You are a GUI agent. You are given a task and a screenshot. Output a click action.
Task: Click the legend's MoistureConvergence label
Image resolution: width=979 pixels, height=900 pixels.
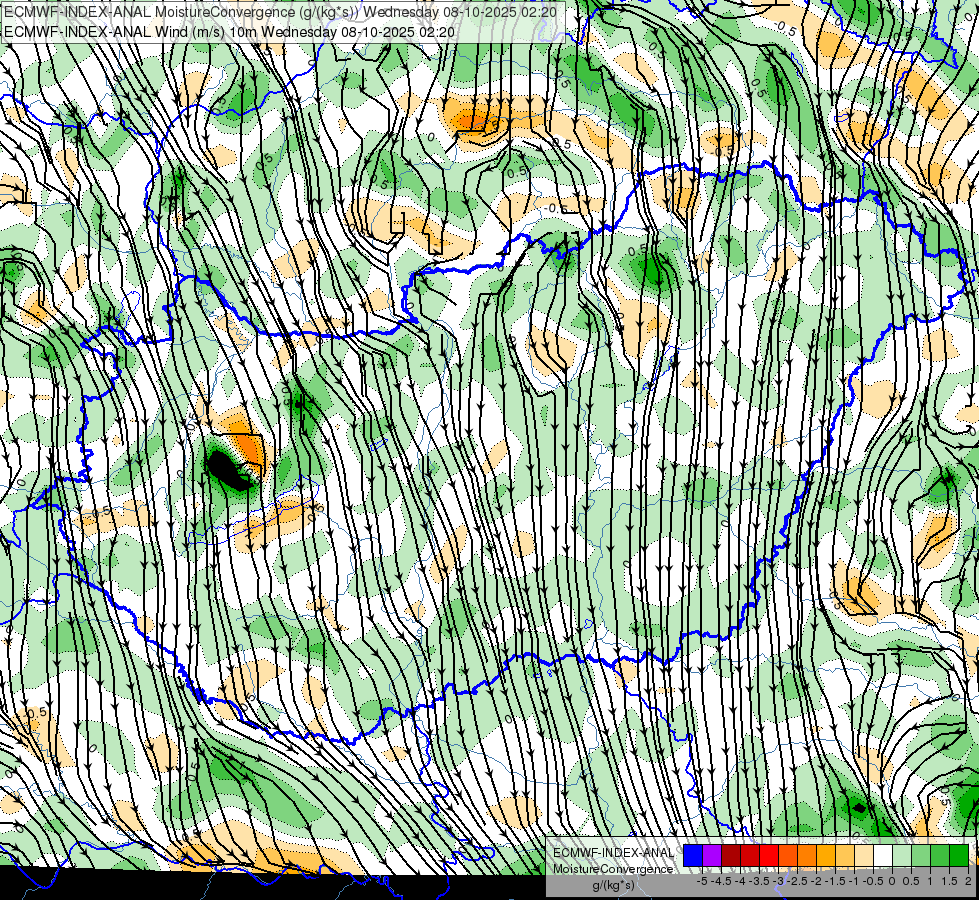pos(613,869)
